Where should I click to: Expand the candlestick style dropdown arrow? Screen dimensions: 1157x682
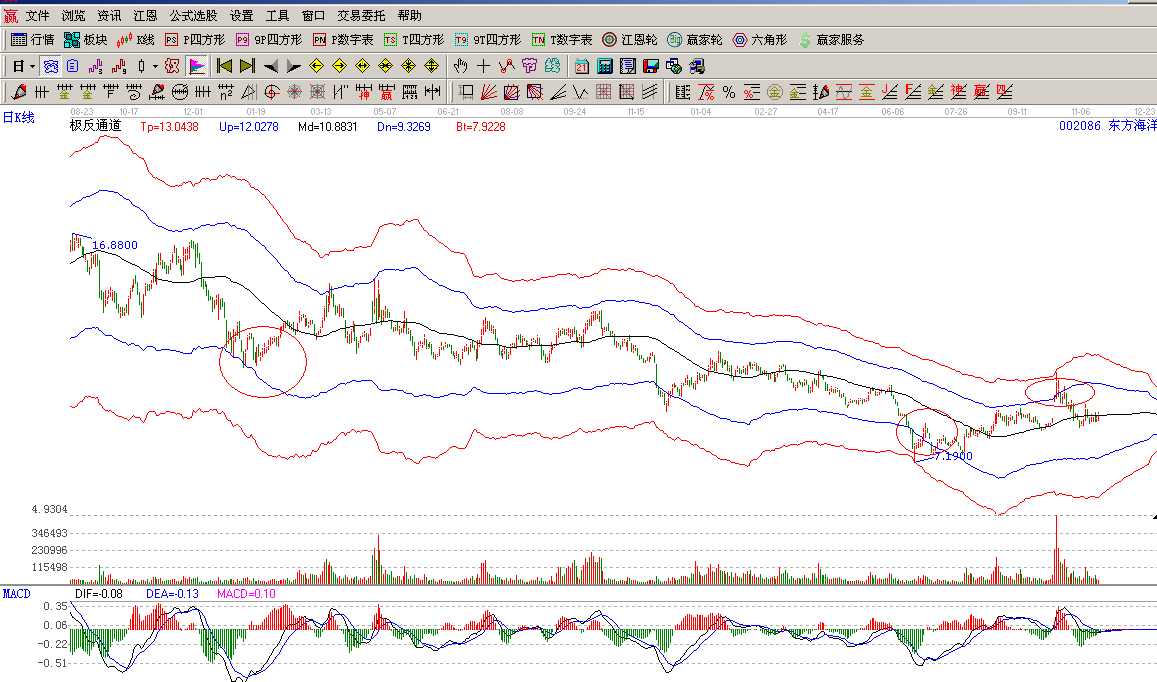153,66
